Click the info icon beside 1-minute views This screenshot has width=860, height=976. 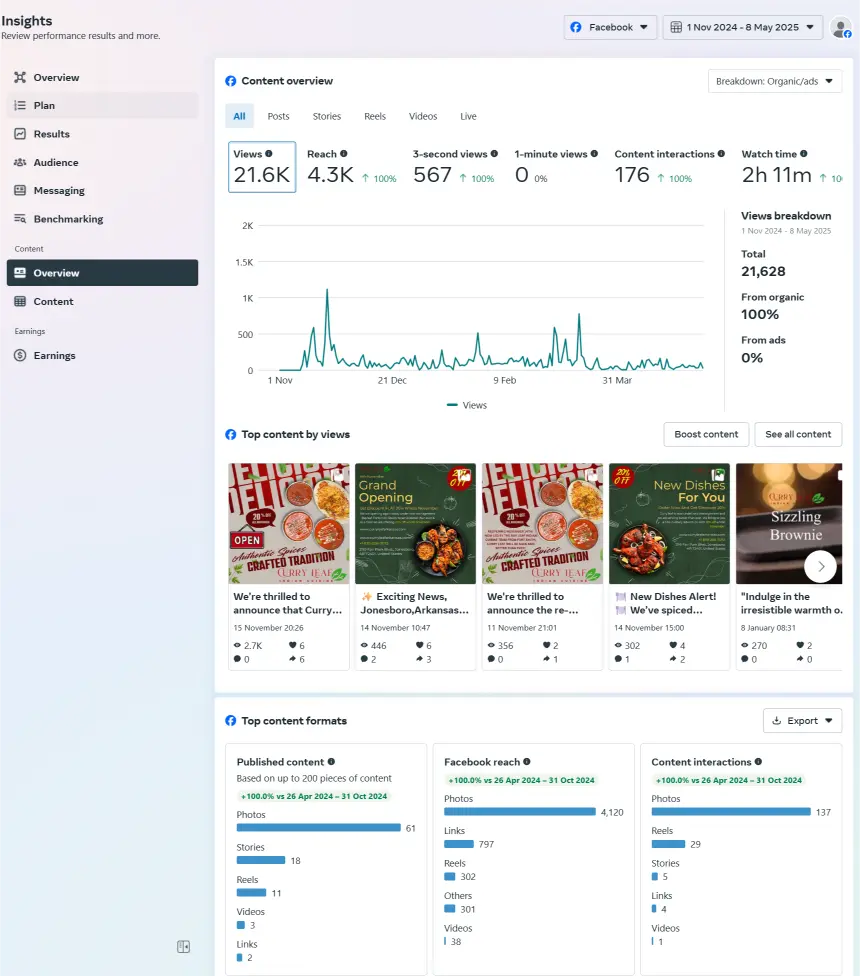pyautogui.click(x=594, y=154)
